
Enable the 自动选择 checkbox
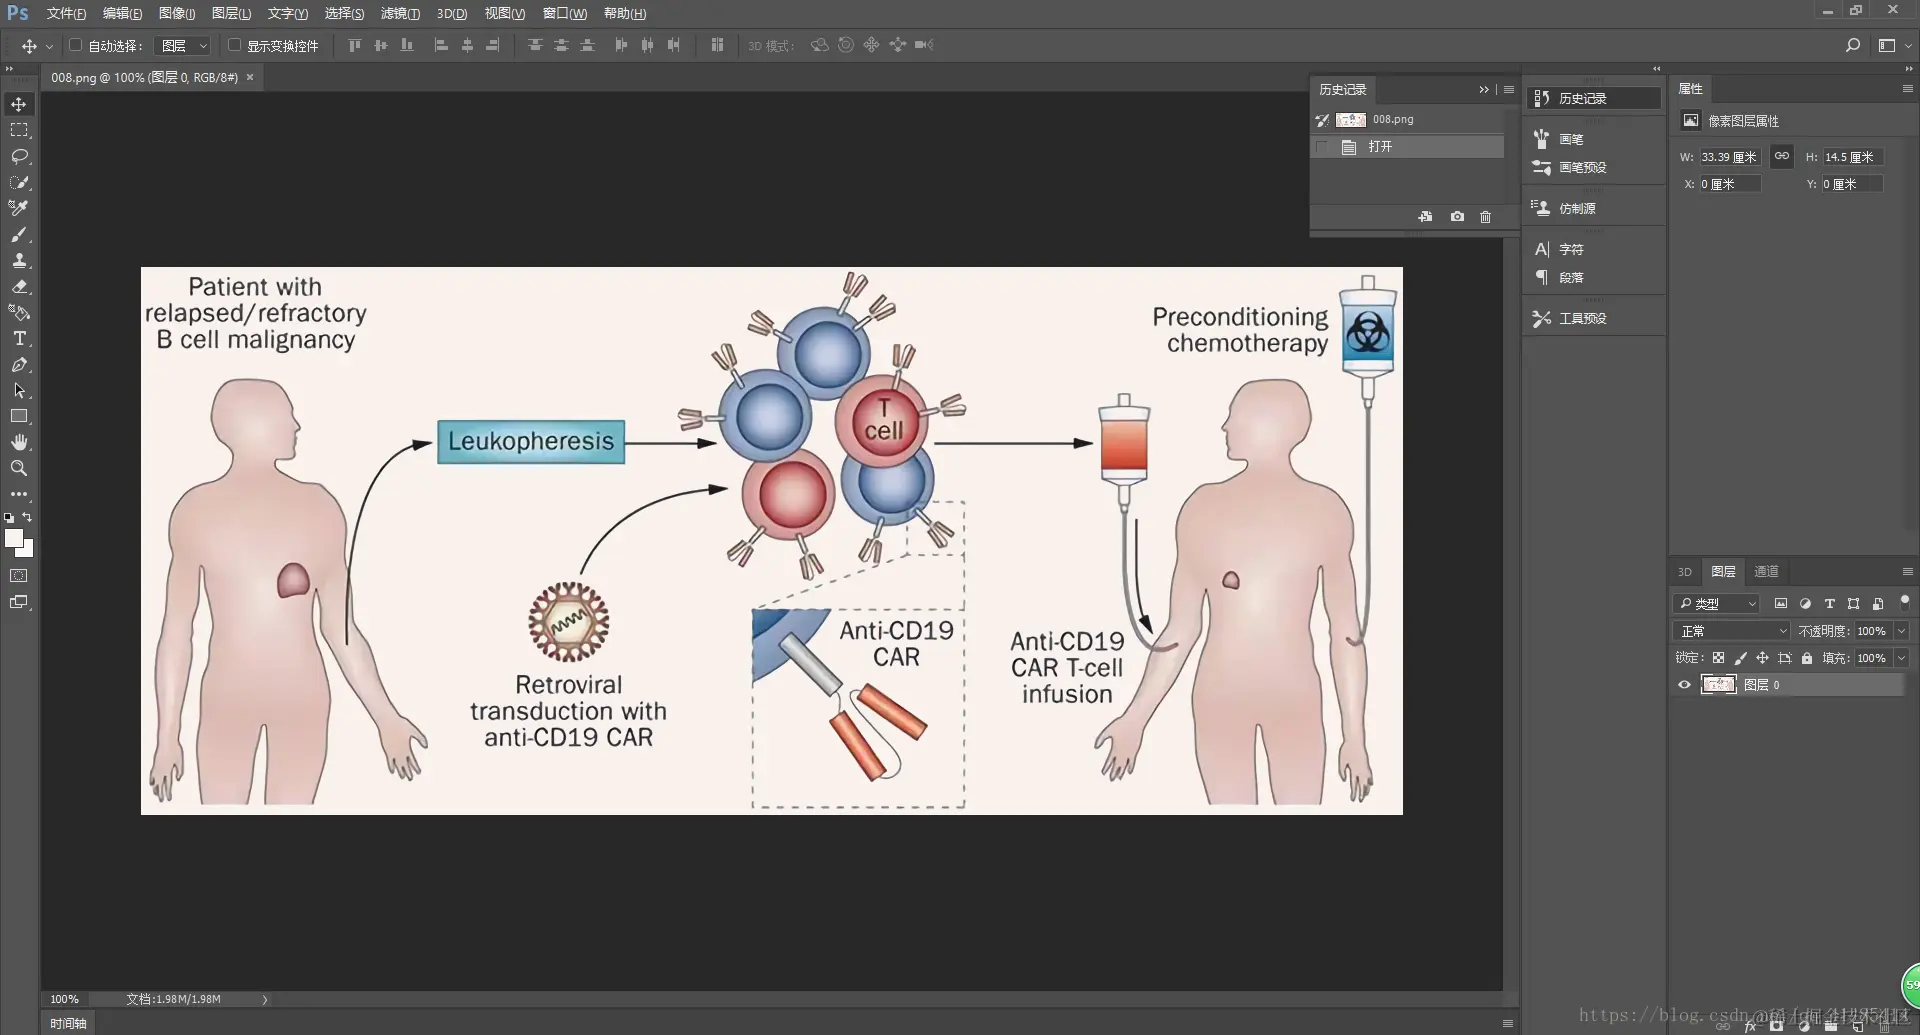pos(75,45)
